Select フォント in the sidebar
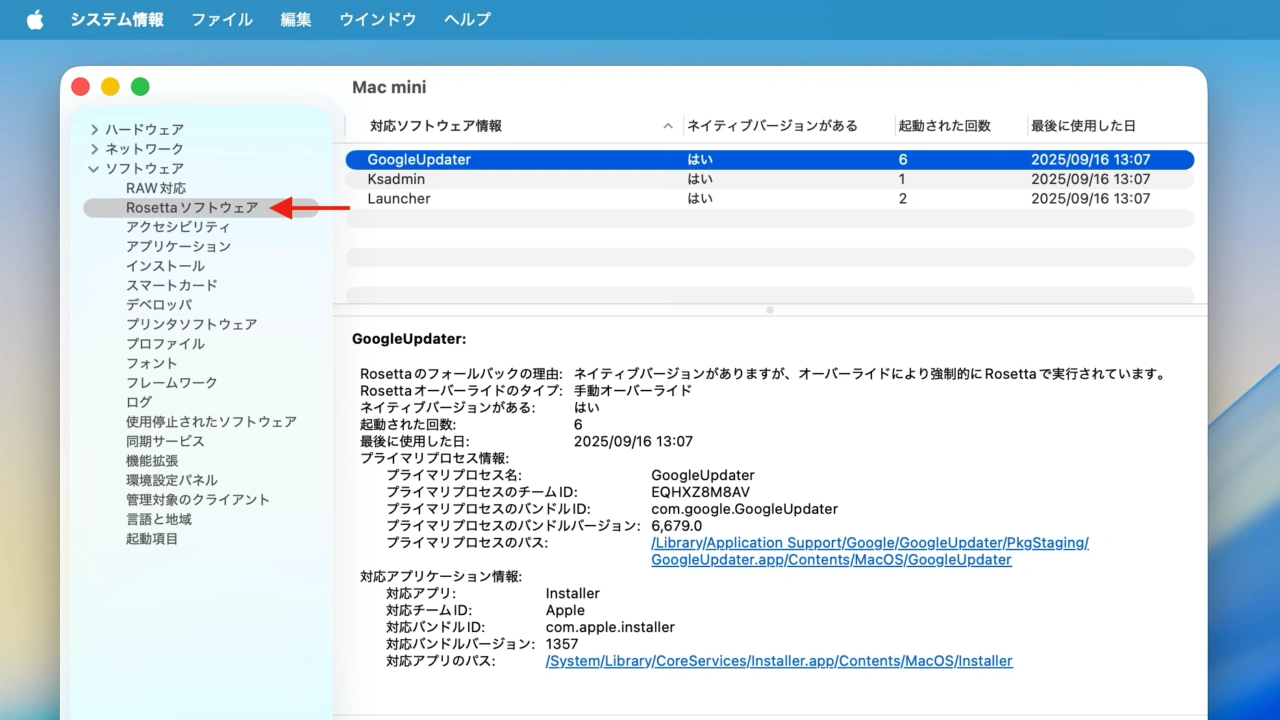 click(x=151, y=363)
